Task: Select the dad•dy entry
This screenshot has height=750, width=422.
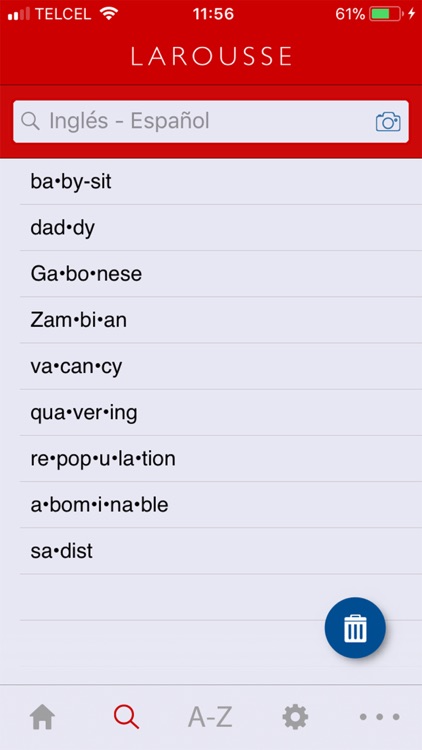Action: coord(221,228)
